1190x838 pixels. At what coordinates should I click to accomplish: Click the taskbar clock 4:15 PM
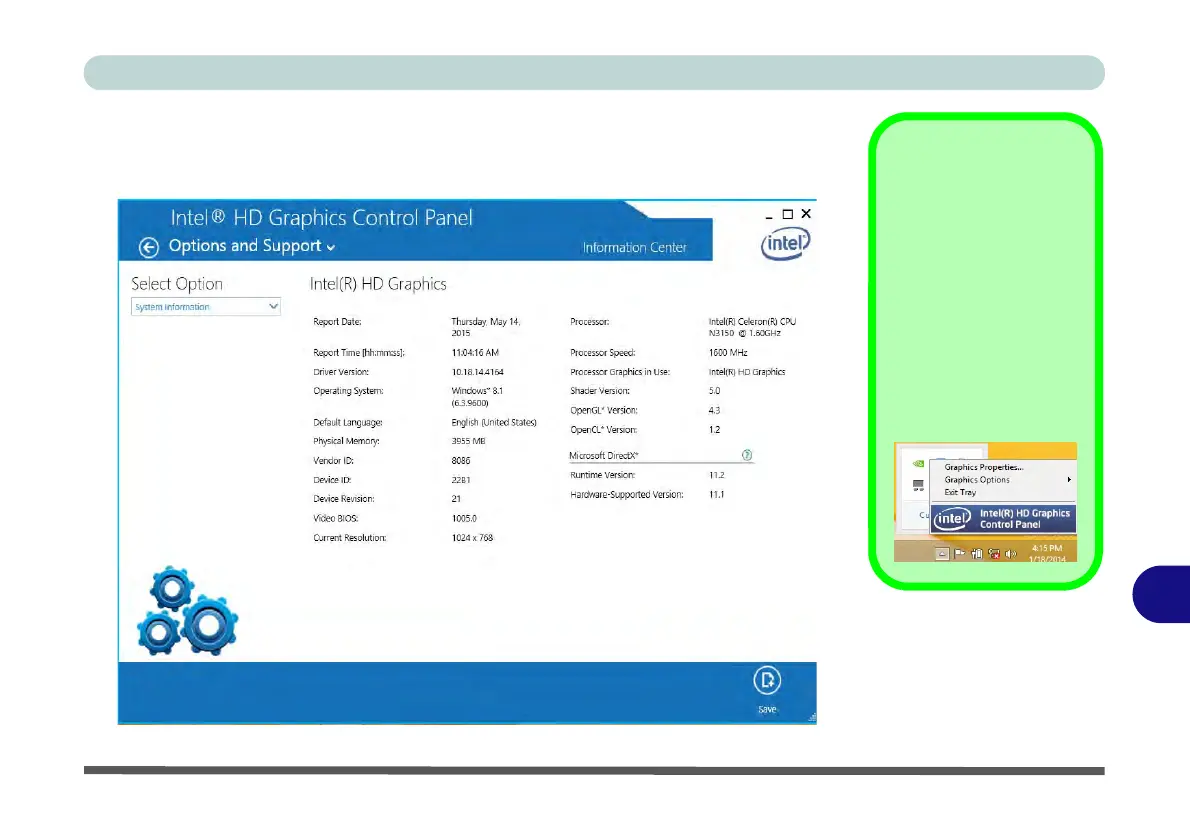coord(1047,548)
